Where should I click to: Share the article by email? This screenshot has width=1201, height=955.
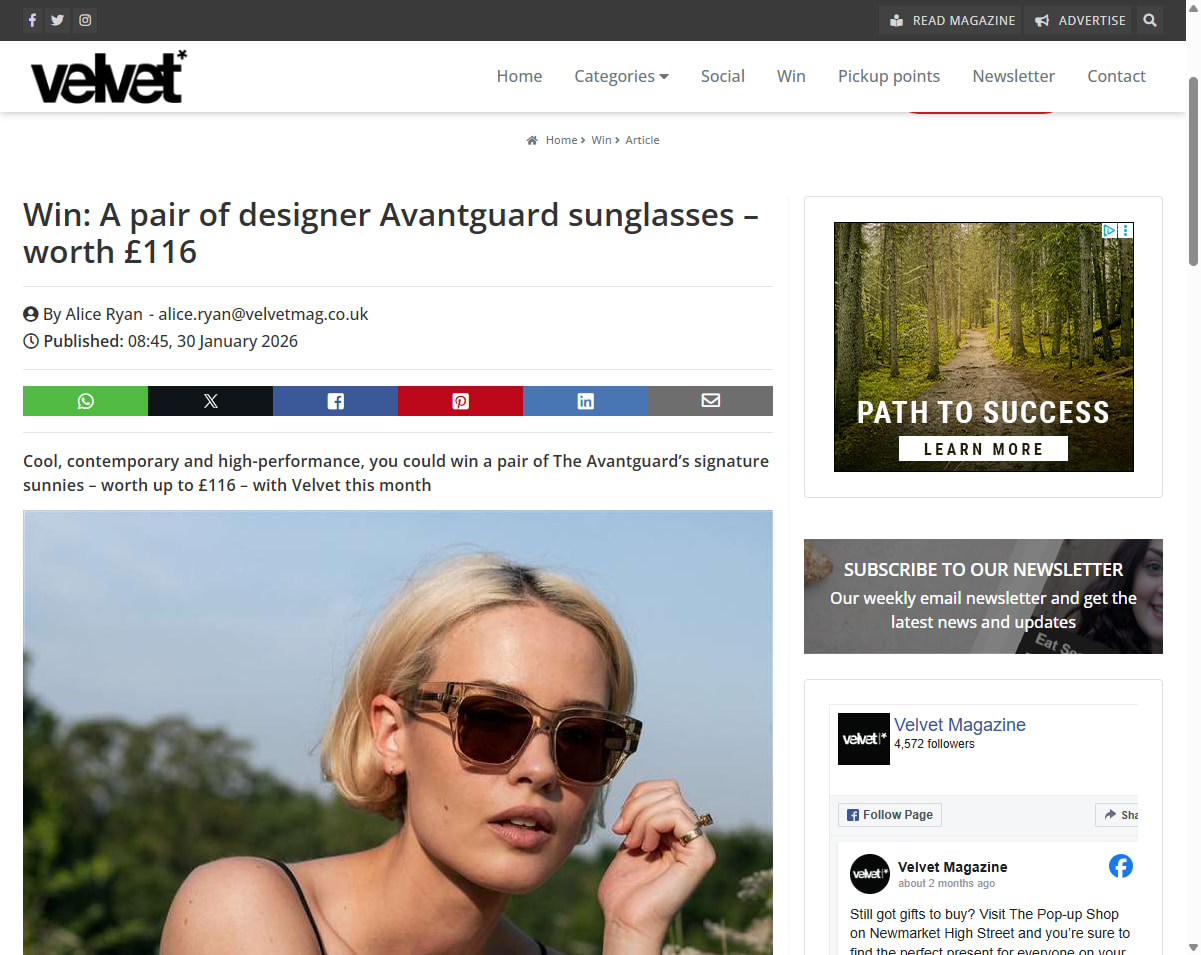(x=710, y=401)
